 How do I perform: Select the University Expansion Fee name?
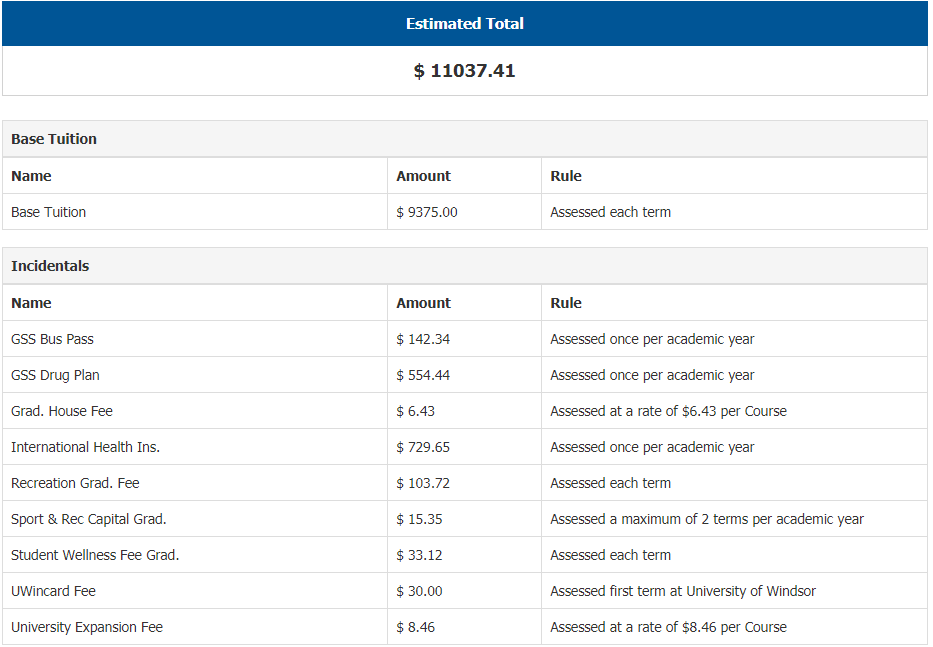87,627
